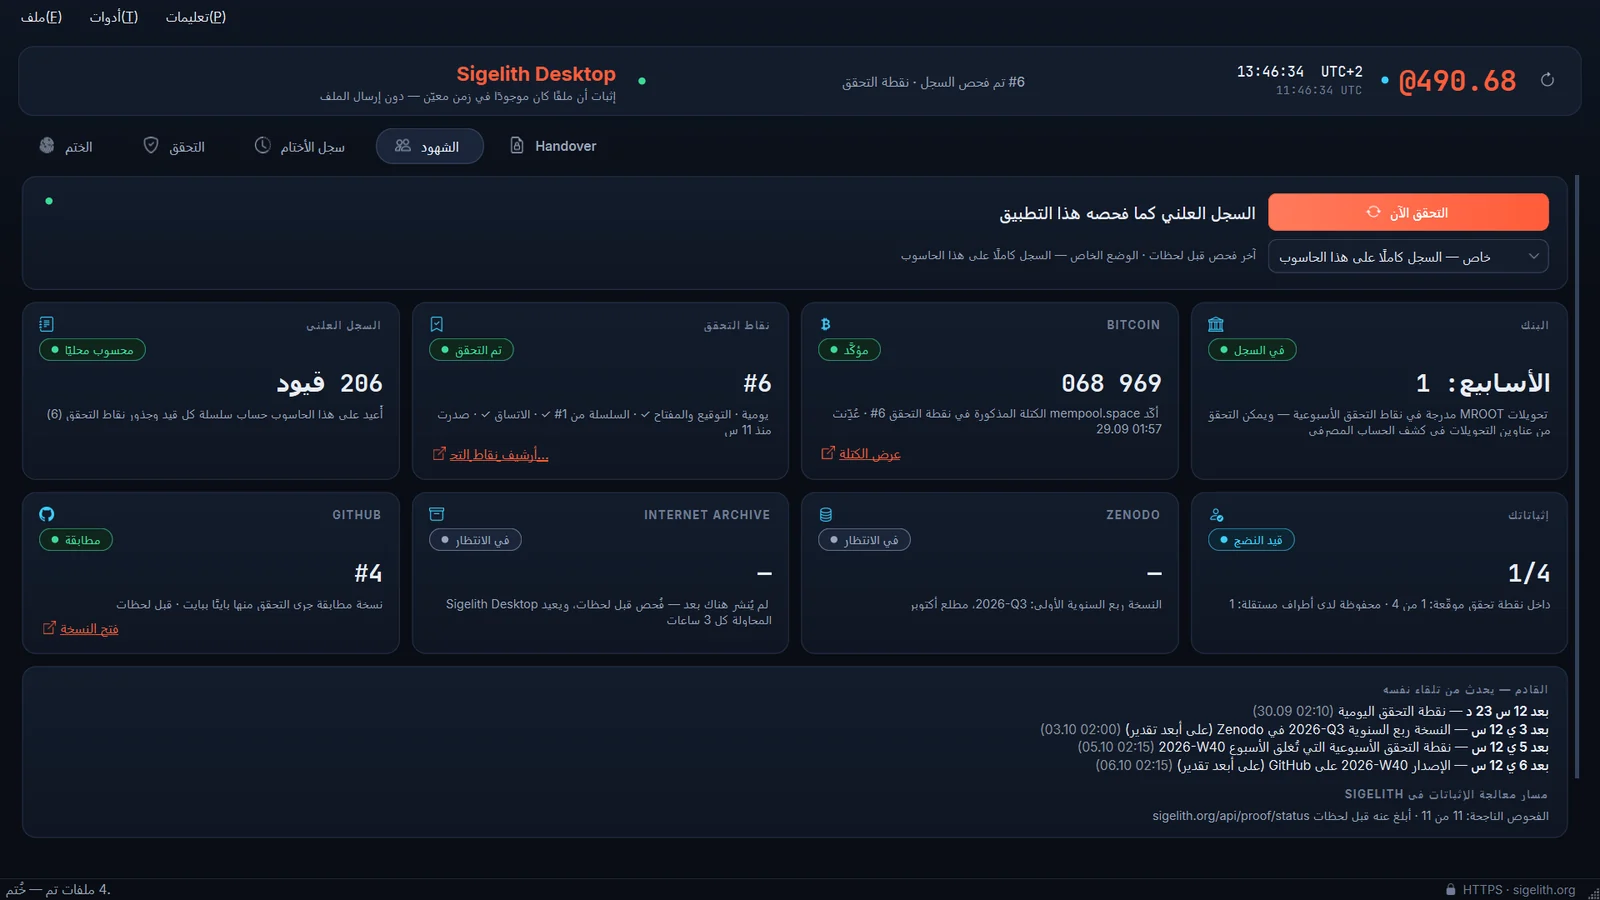Switch to the الختم tab

coord(66,146)
